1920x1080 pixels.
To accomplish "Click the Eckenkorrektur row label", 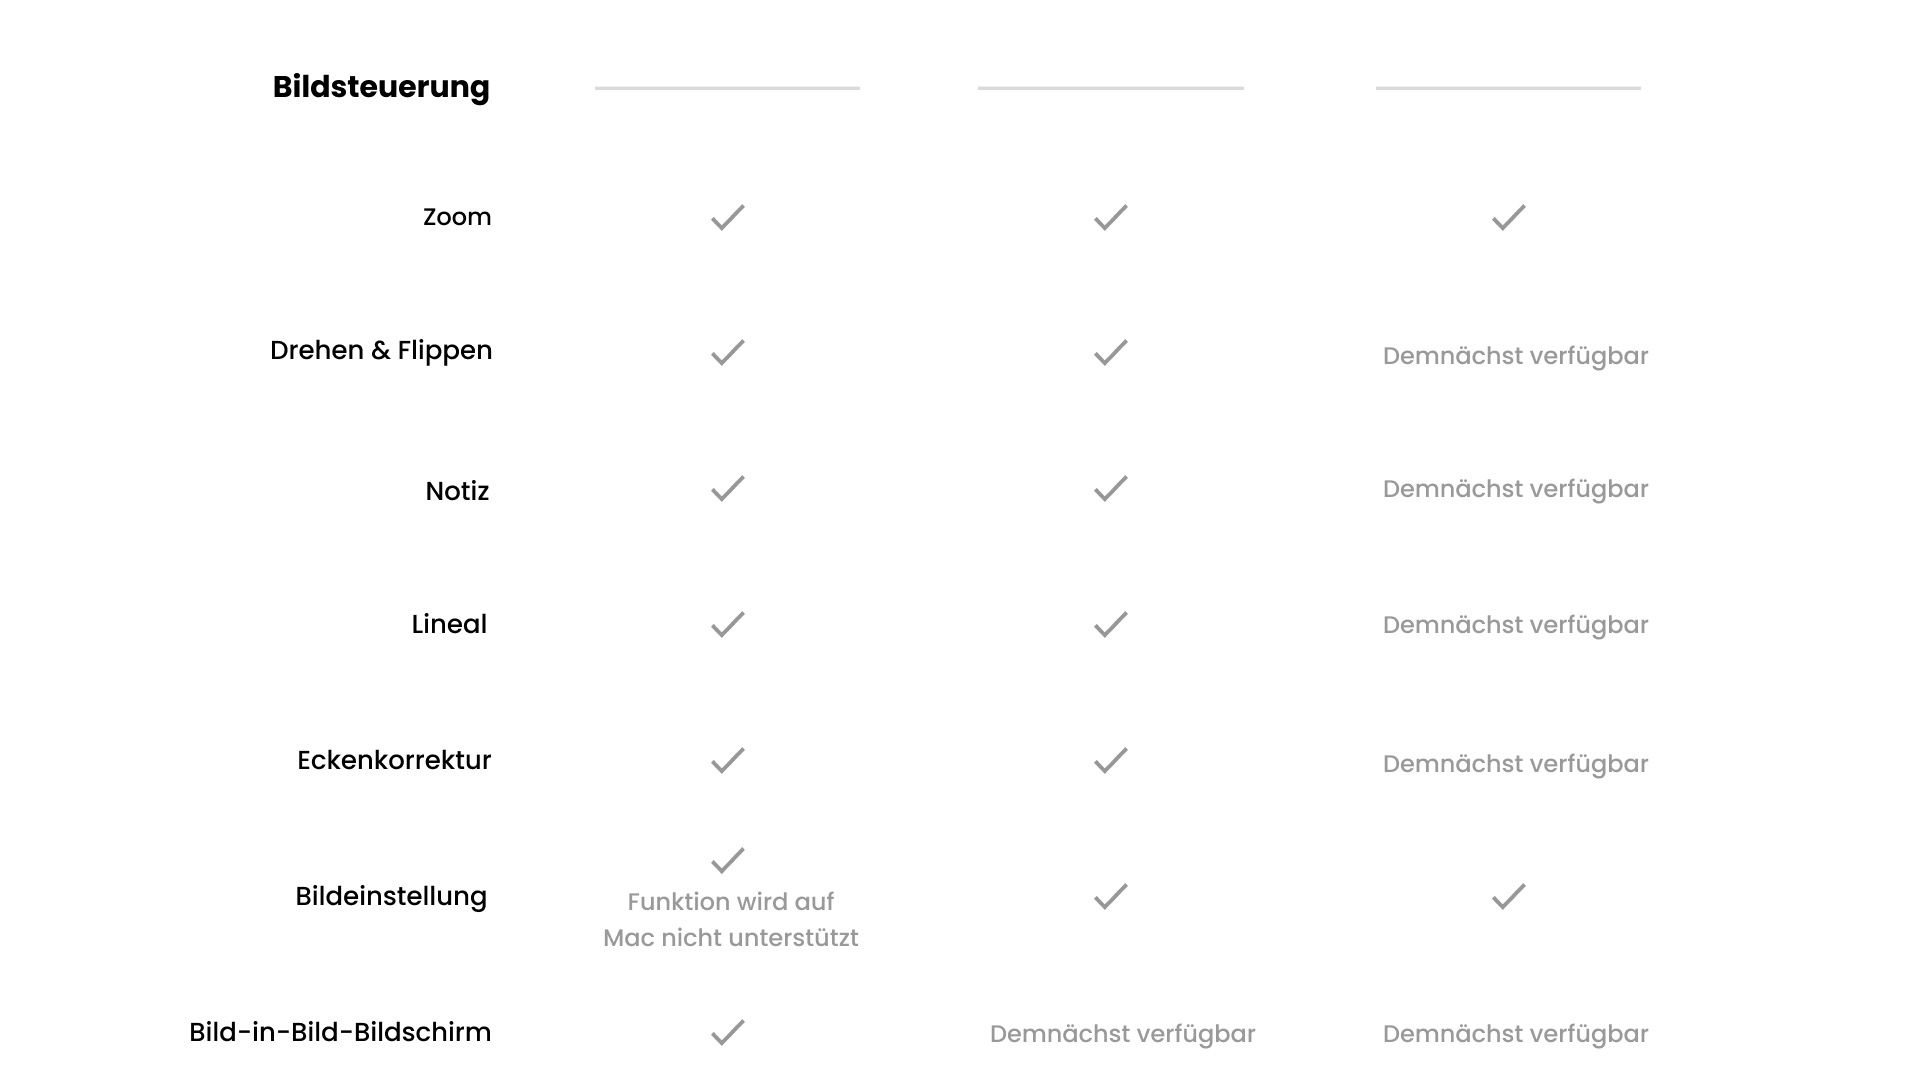I will click(394, 760).
